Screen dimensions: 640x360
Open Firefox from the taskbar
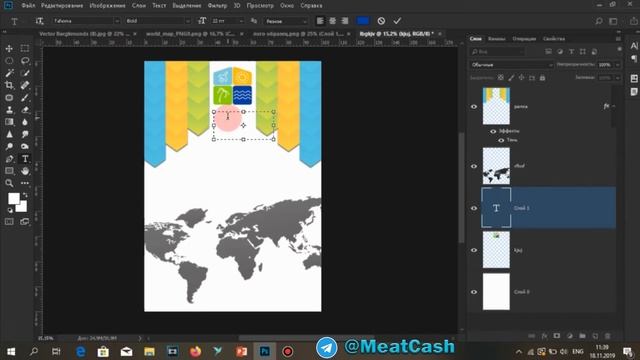click(x=196, y=351)
